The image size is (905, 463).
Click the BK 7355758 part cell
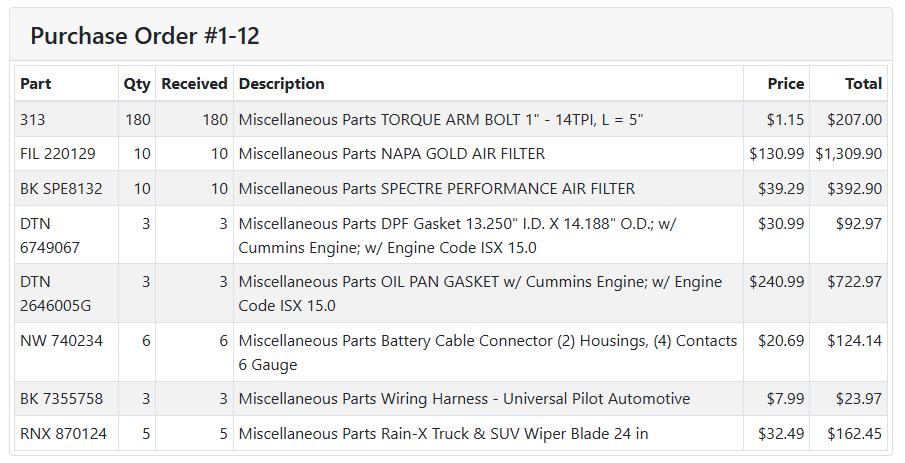tap(61, 399)
